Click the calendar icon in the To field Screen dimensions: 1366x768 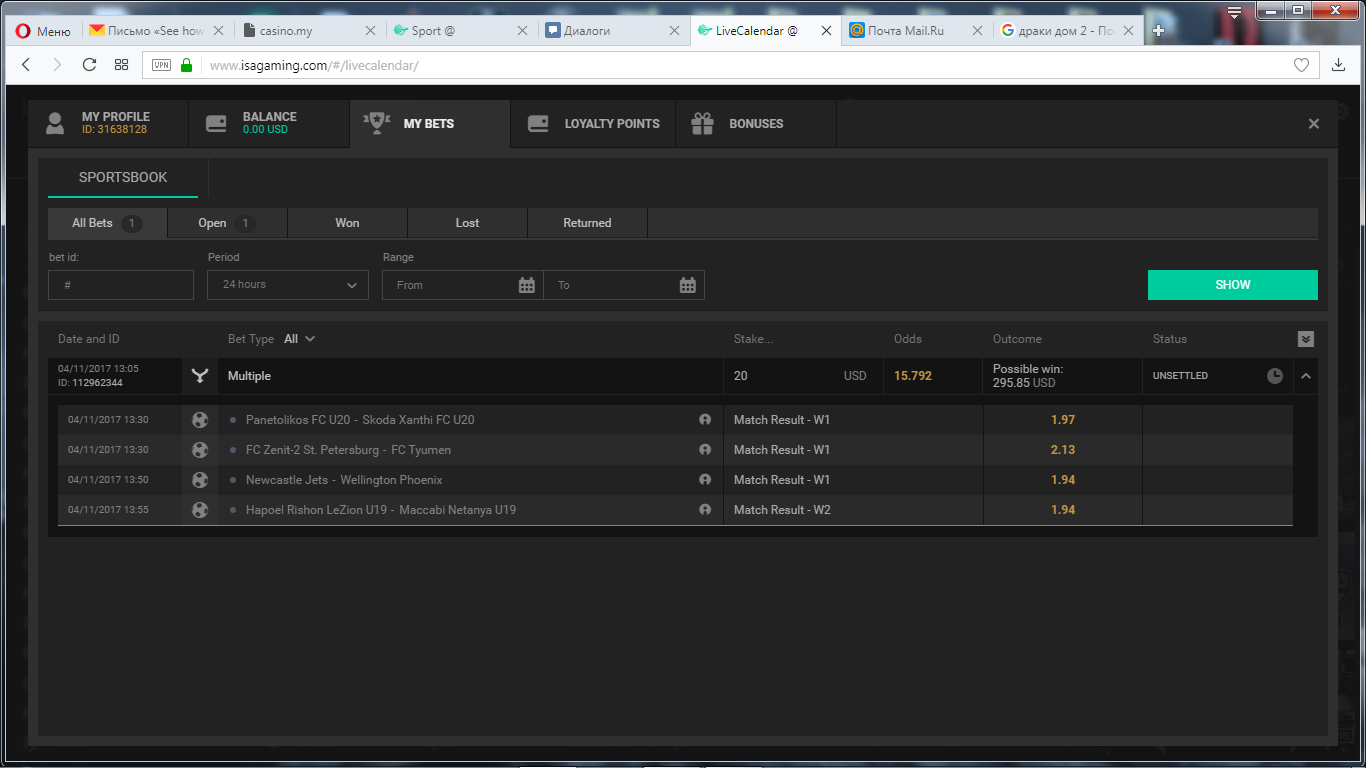point(687,285)
